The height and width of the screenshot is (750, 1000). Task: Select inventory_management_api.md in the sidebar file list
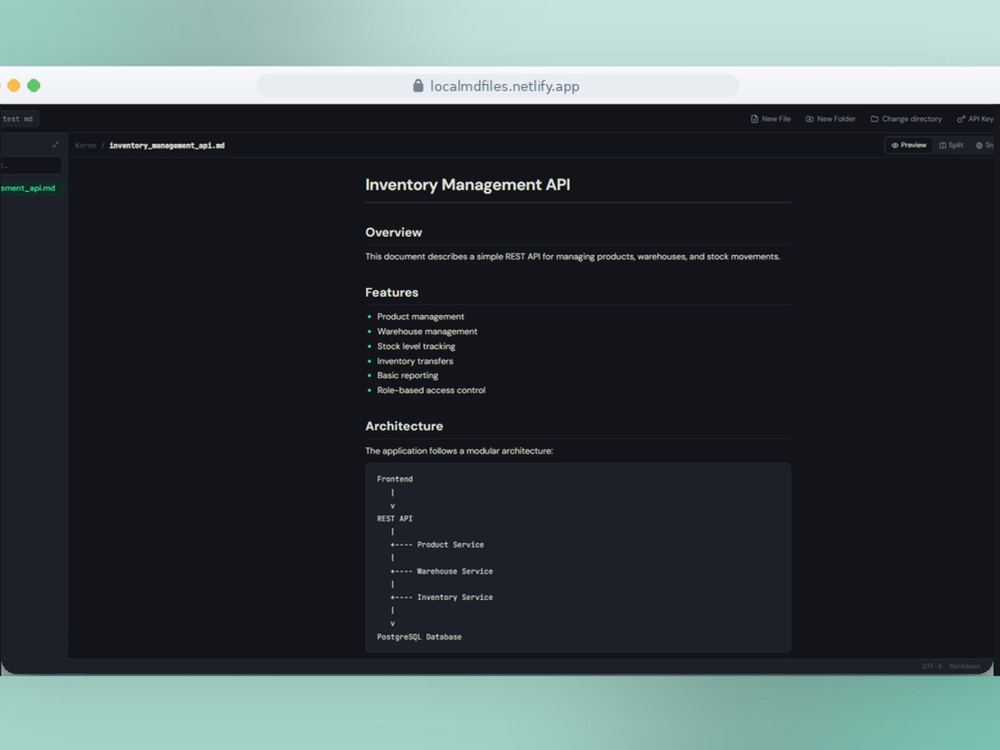pyautogui.click(x=31, y=188)
